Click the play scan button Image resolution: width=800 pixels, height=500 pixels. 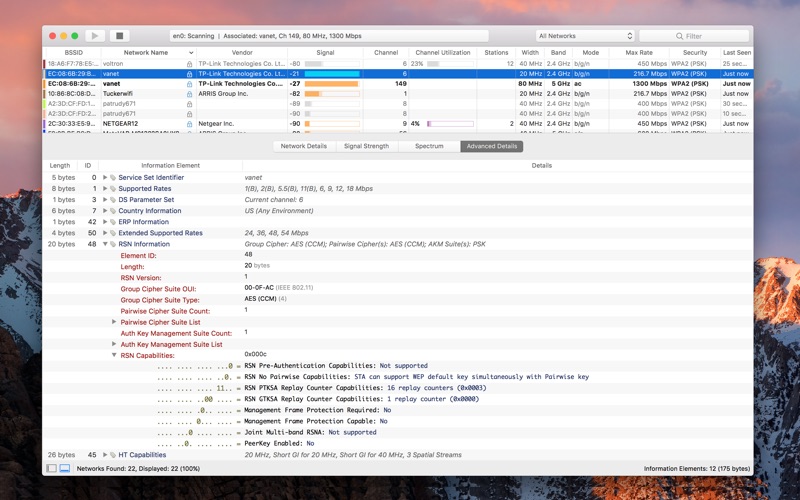click(95, 36)
